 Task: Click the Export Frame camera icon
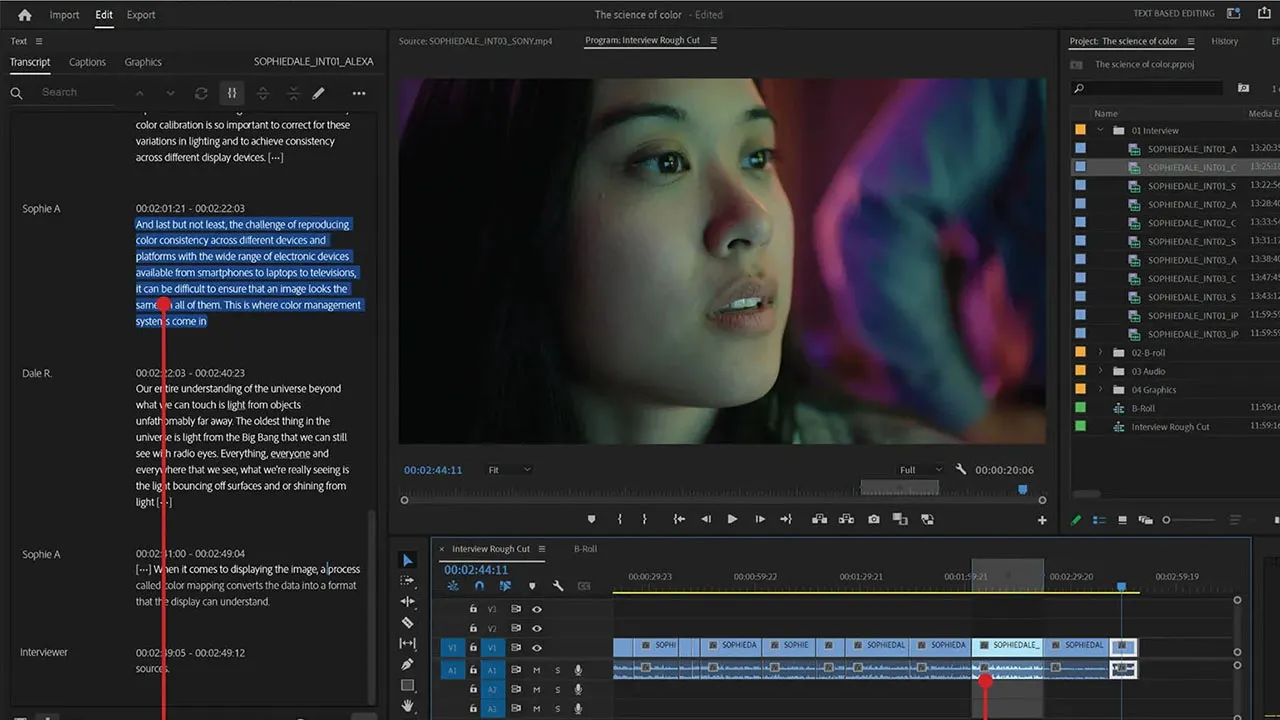tap(874, 519)
